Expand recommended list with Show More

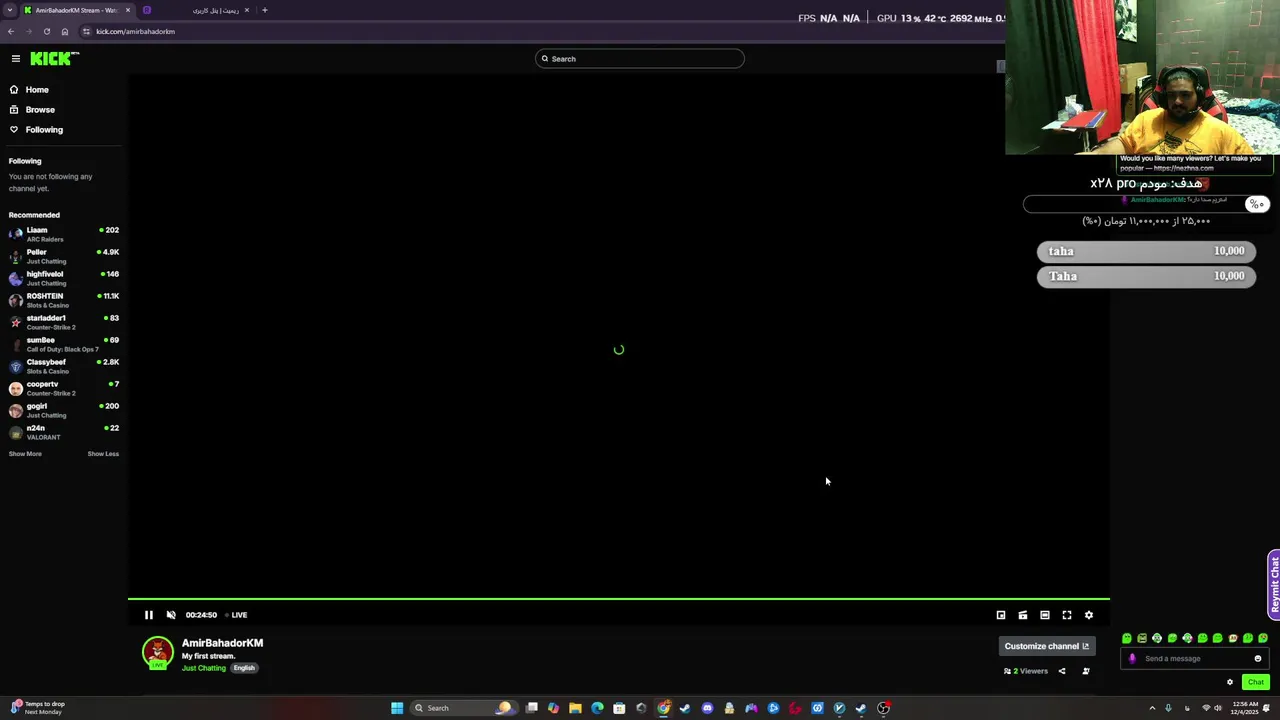coord(25,454)
